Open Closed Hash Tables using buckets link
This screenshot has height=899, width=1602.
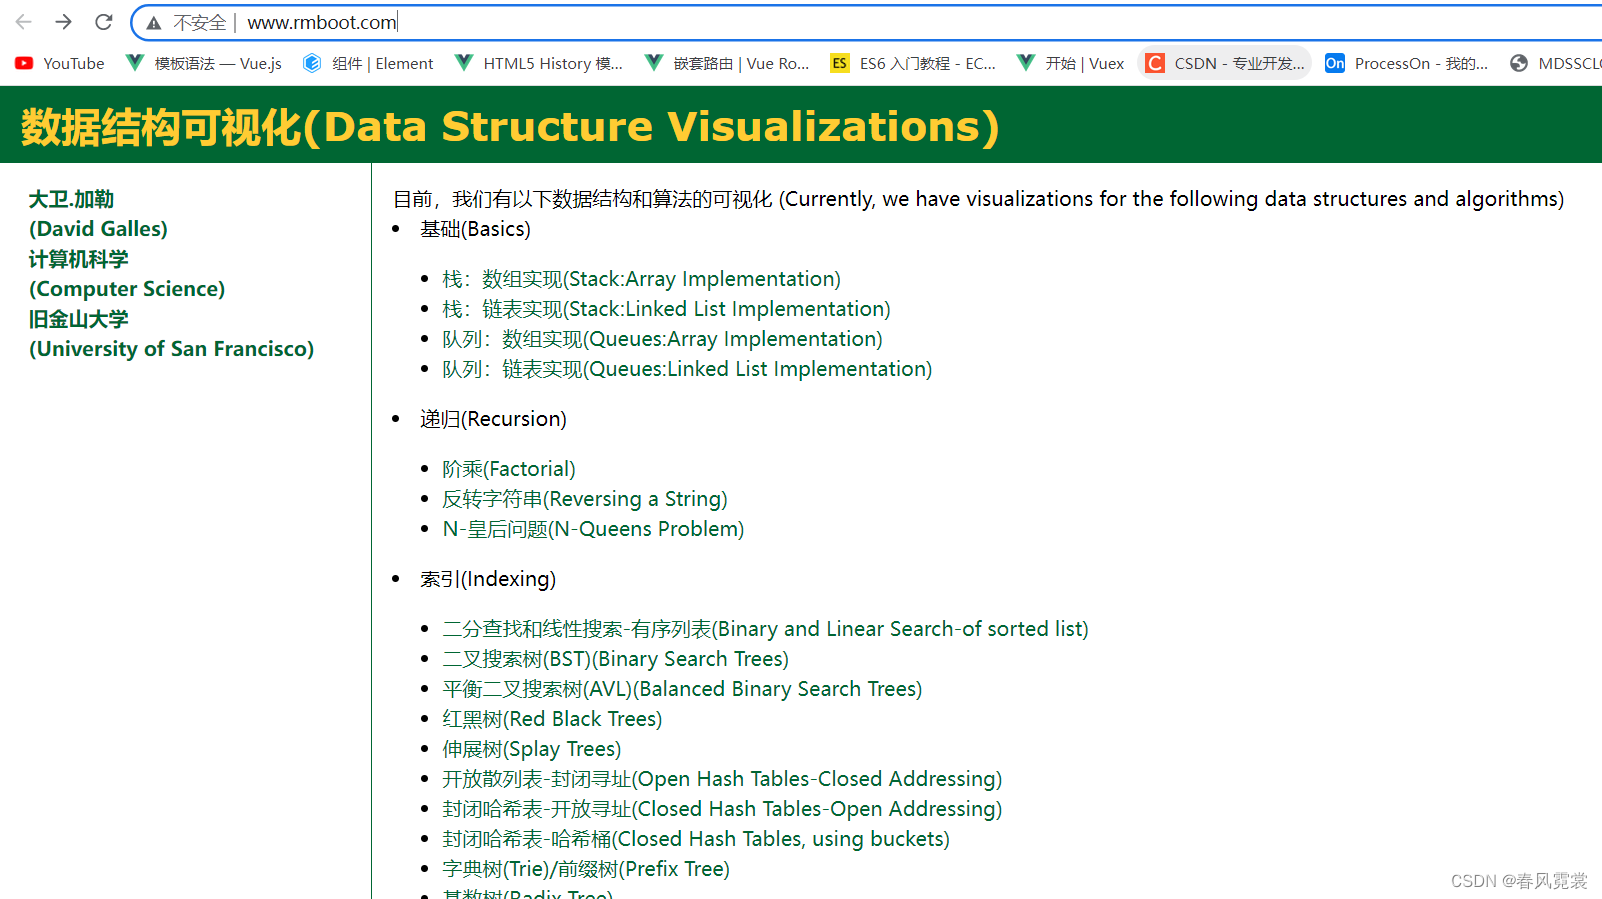[697, 839]
